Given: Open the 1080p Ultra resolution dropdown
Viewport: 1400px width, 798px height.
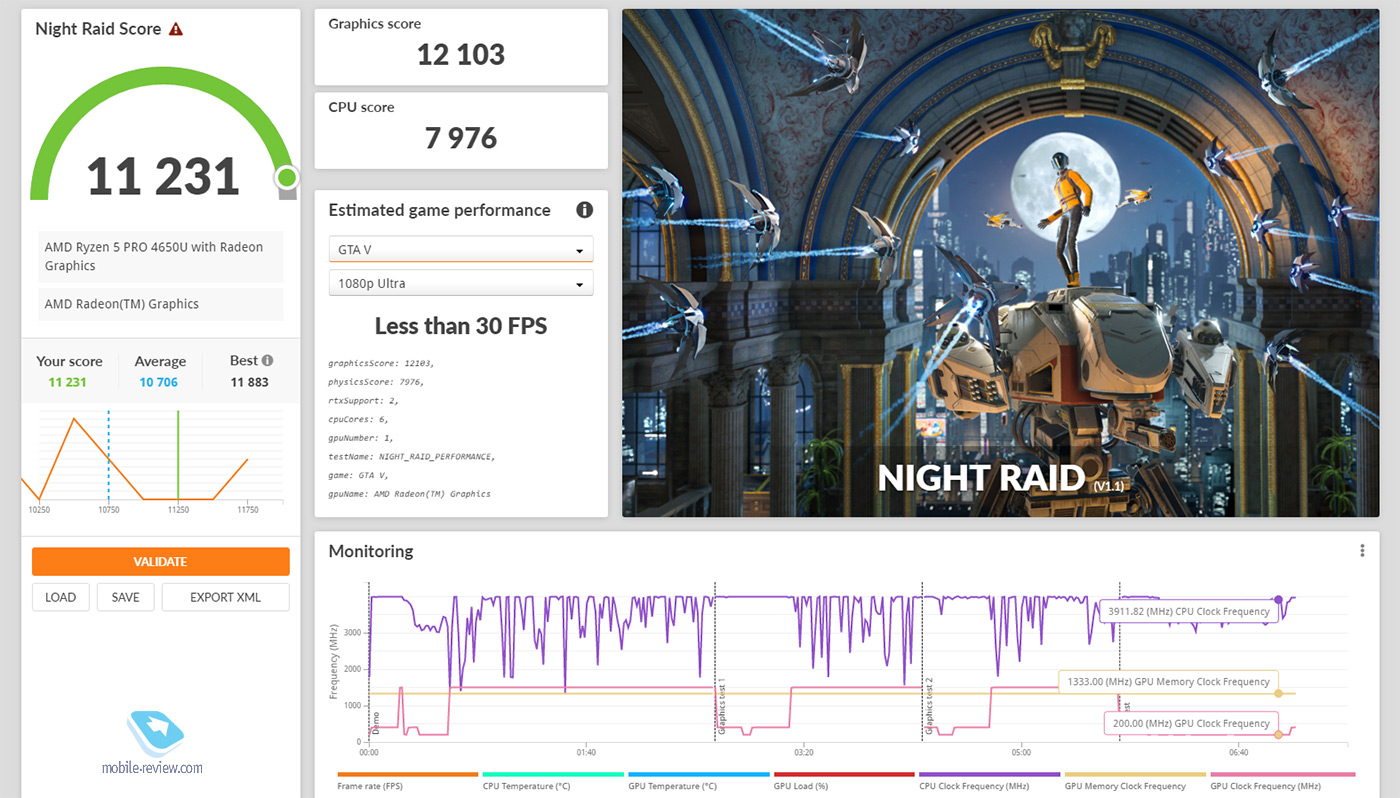Looking at the screenshot, I should (461, 283).
